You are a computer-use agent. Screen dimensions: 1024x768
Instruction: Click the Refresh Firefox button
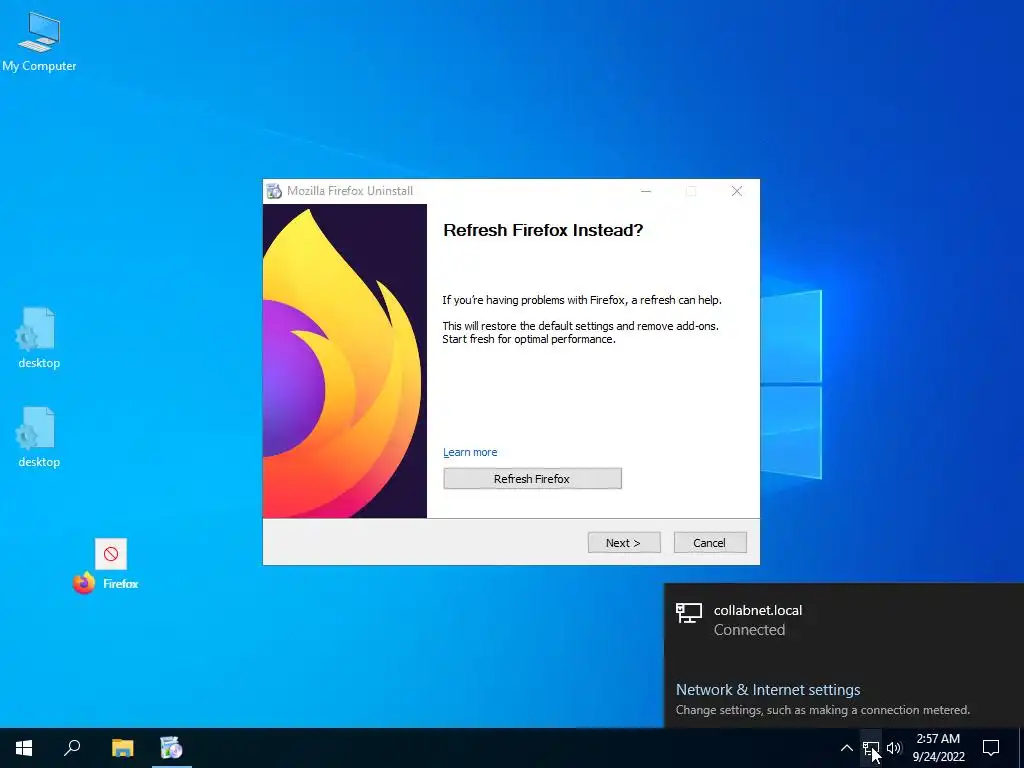[532, 479]
